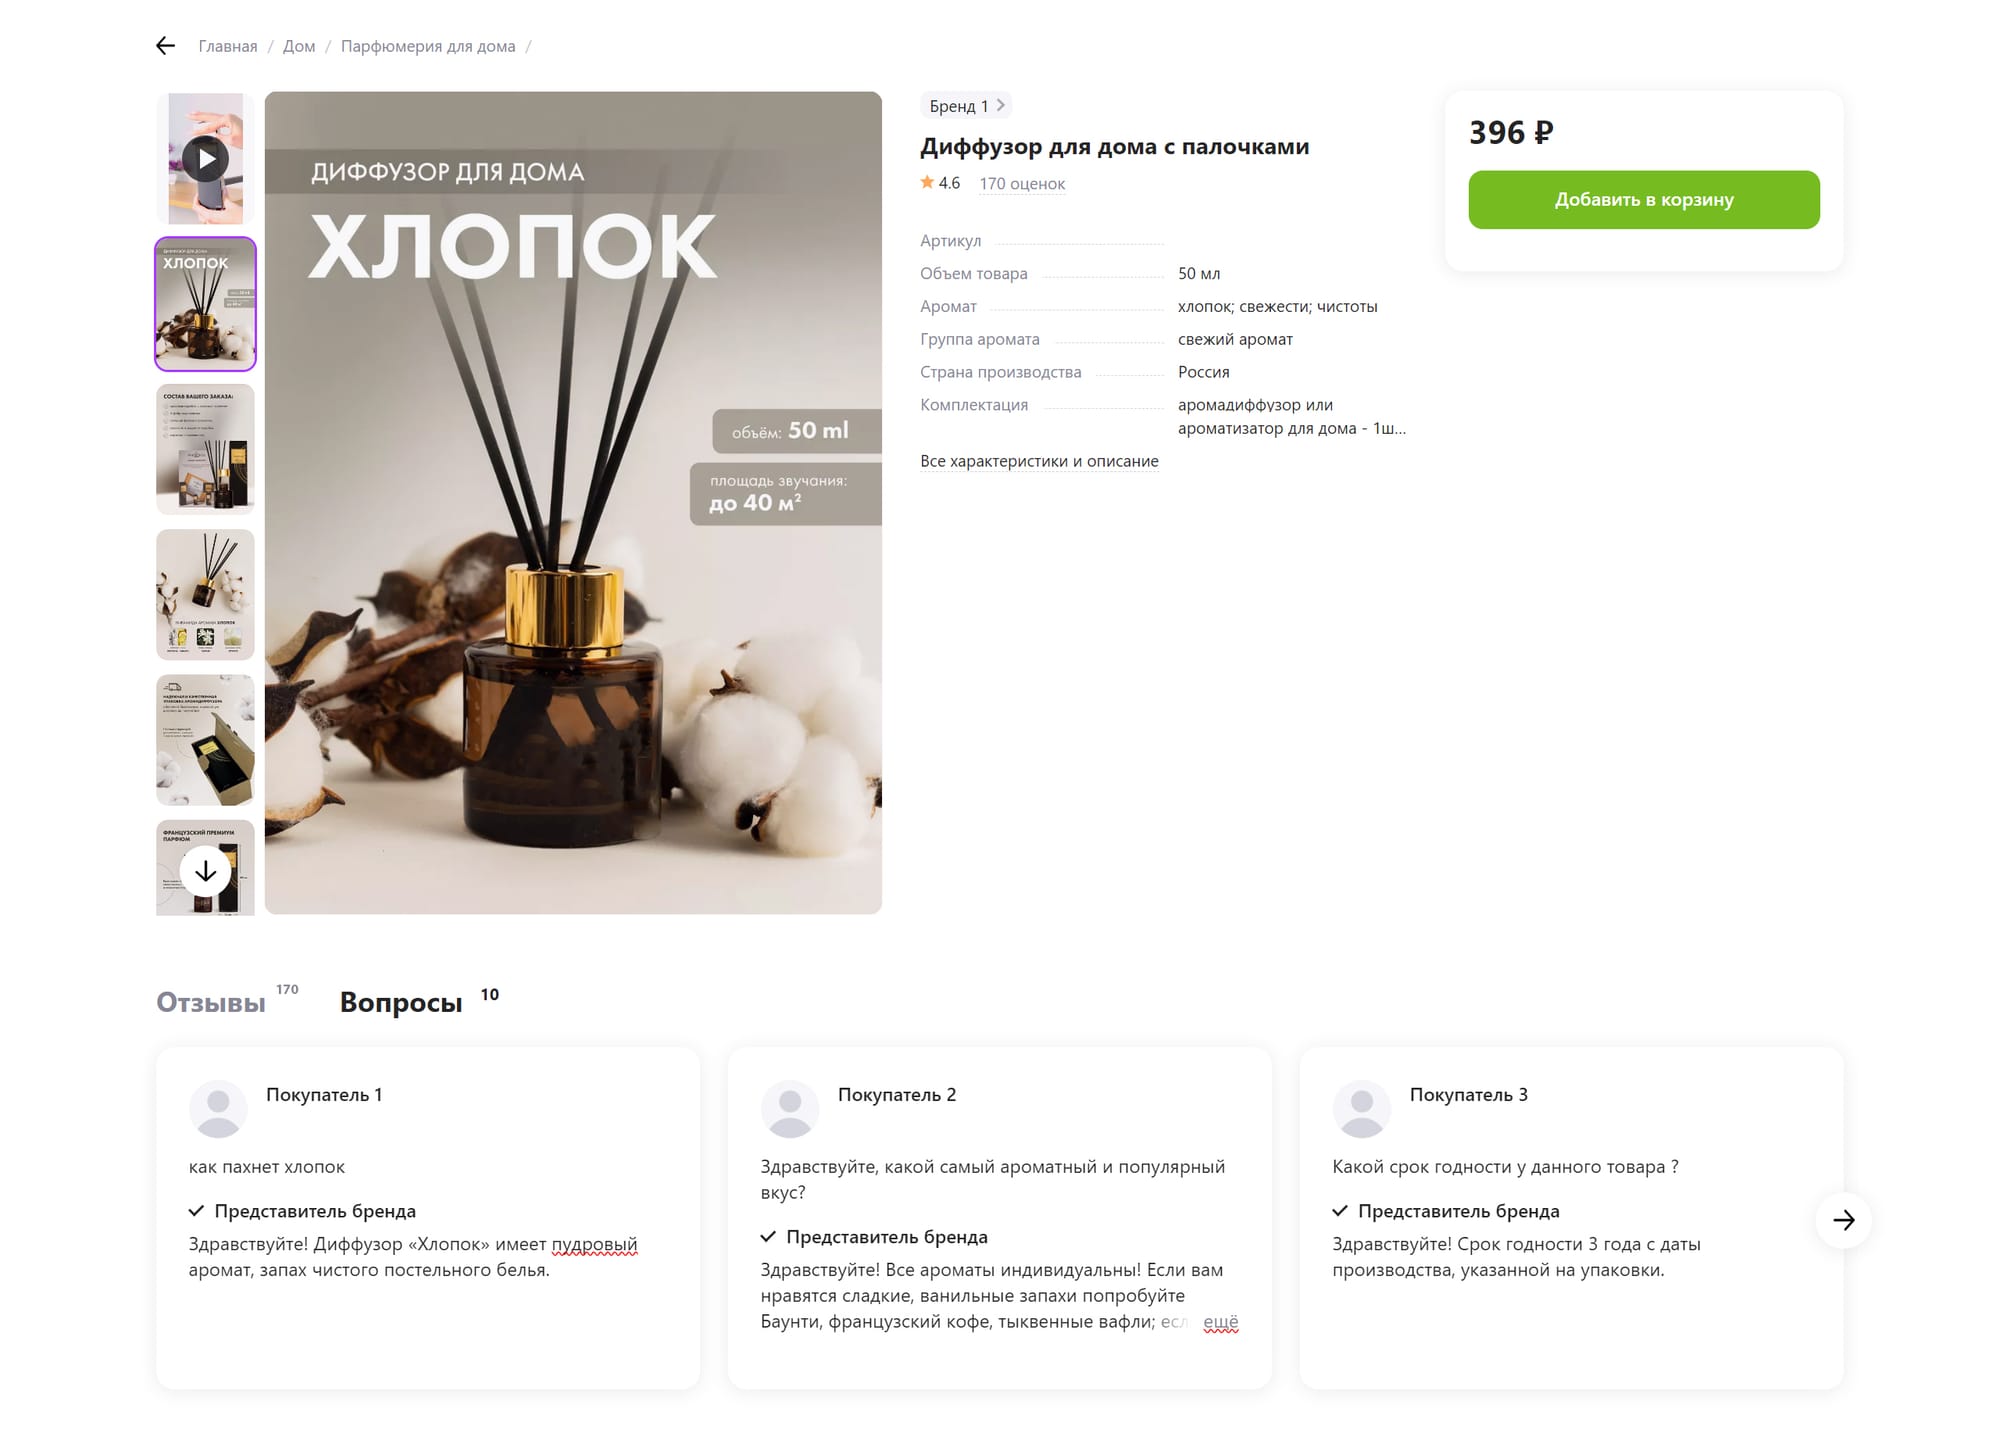This screenshot has height=1445, width=2000.
Task: Expand answer text with ещё
Action: [1220, 1322]
